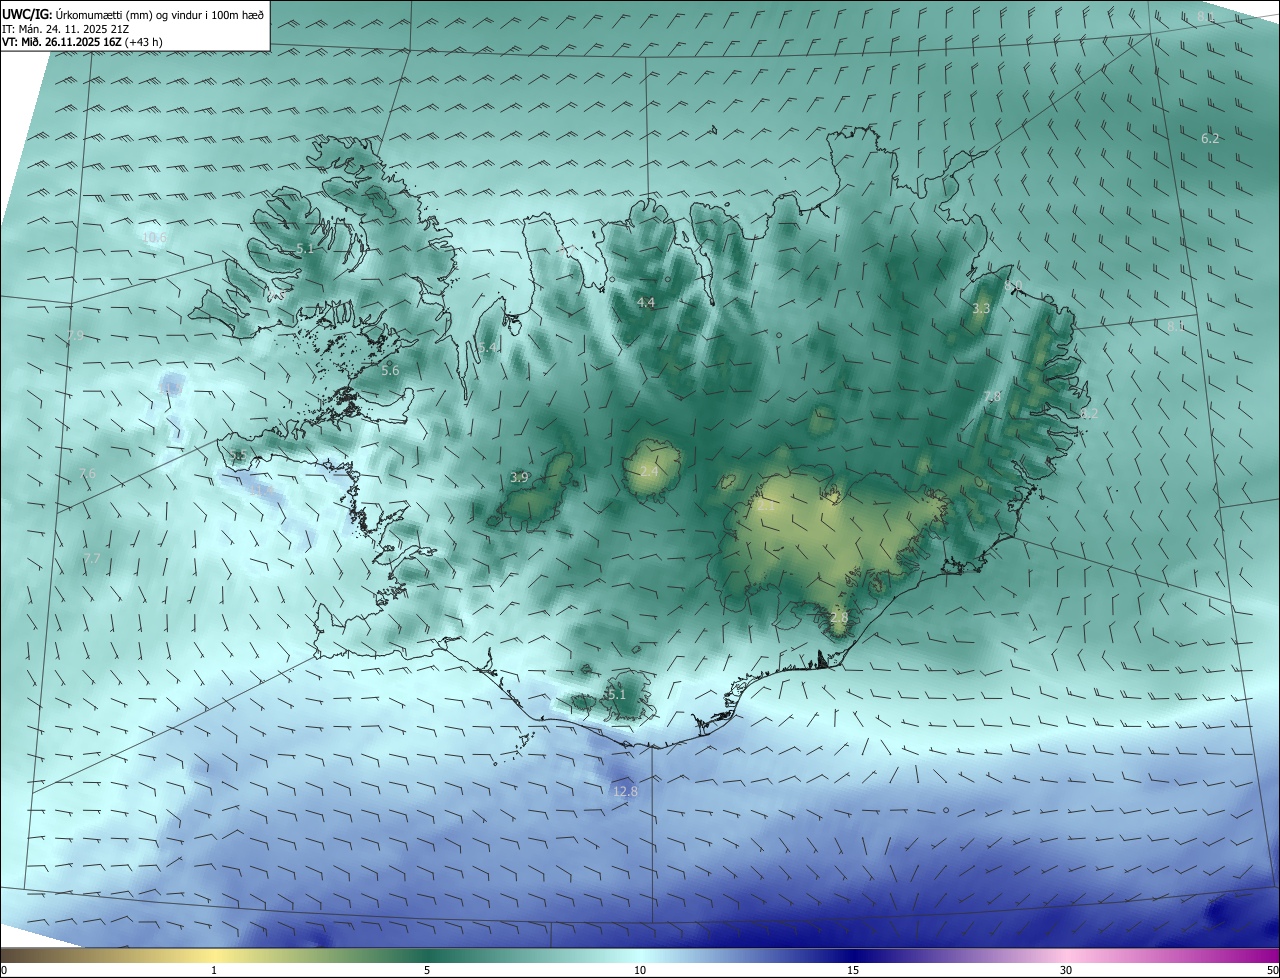Image resolution: width=1280 pixels, height=978 pixels.
Task: Click the legend tick labeled 30
Action: pos(1066,971)
